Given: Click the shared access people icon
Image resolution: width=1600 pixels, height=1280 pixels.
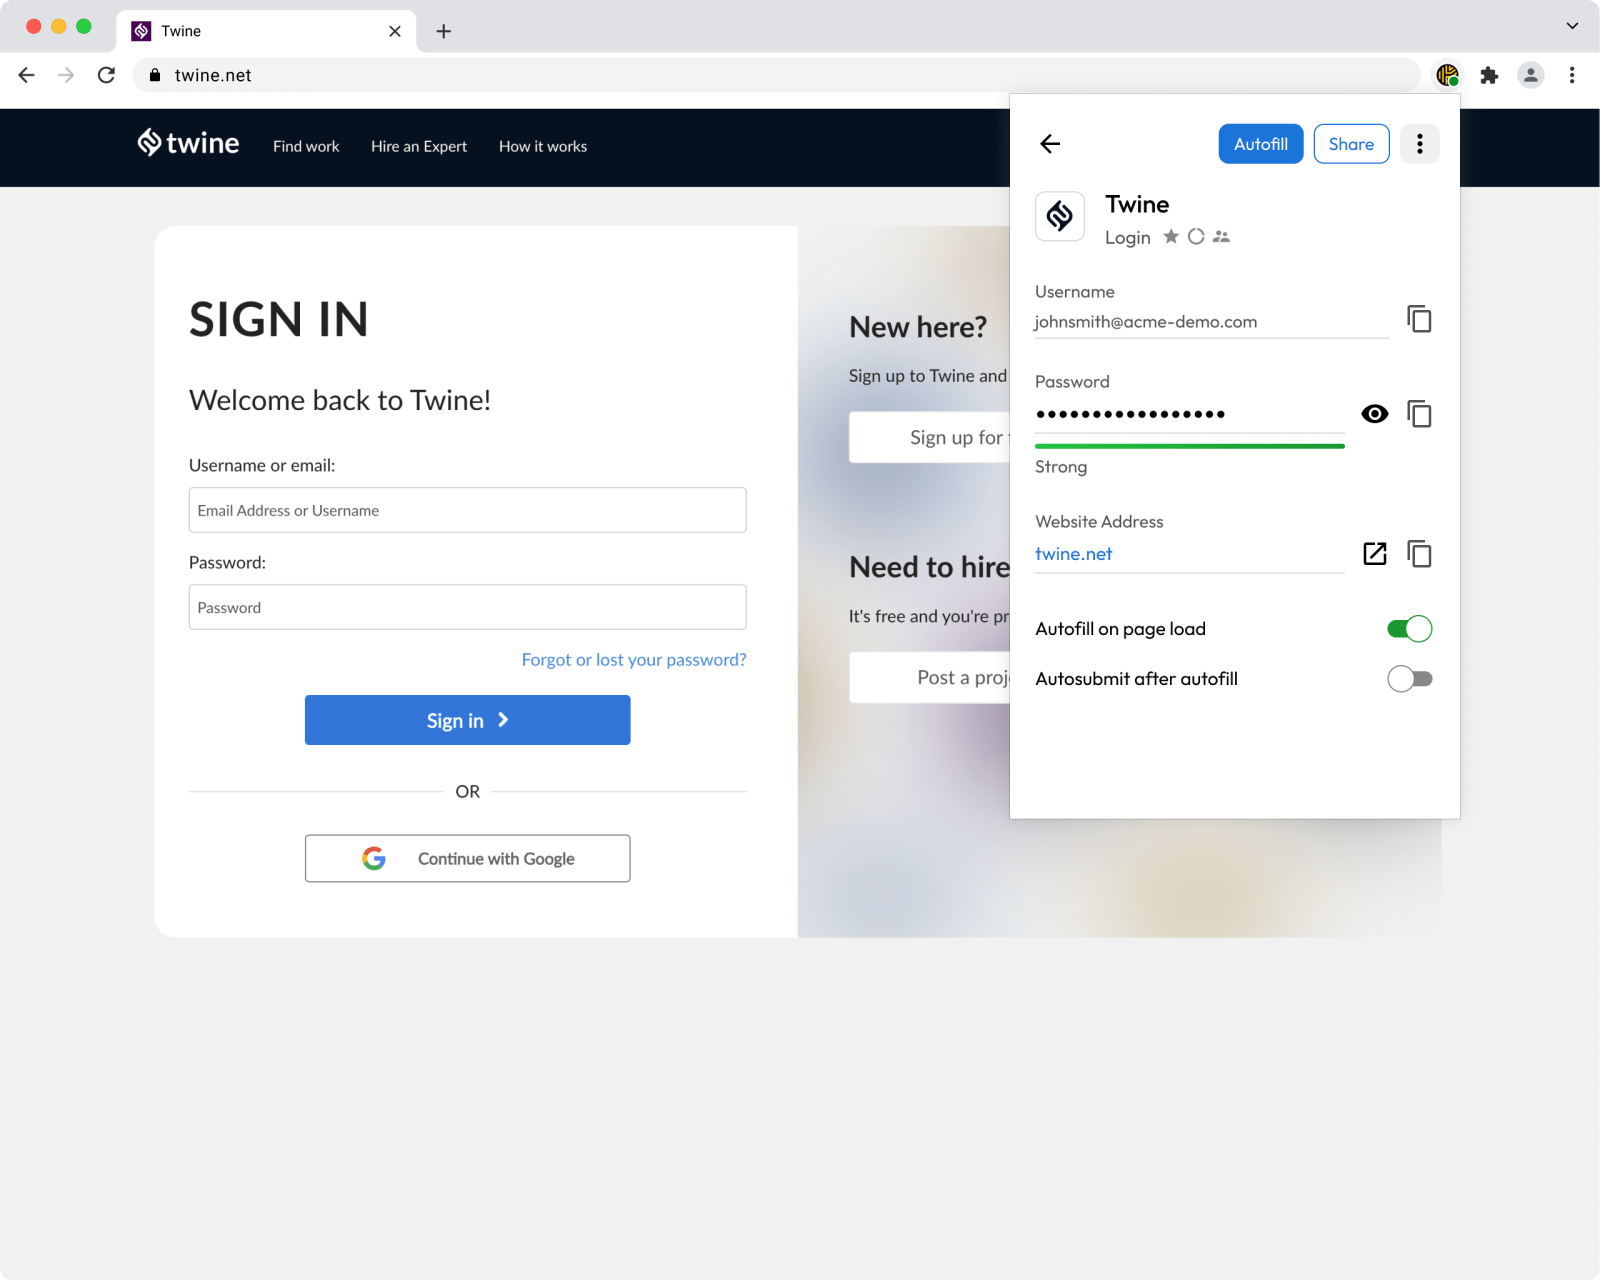Looking at the screenshot, I should (x=1221, y=236).
